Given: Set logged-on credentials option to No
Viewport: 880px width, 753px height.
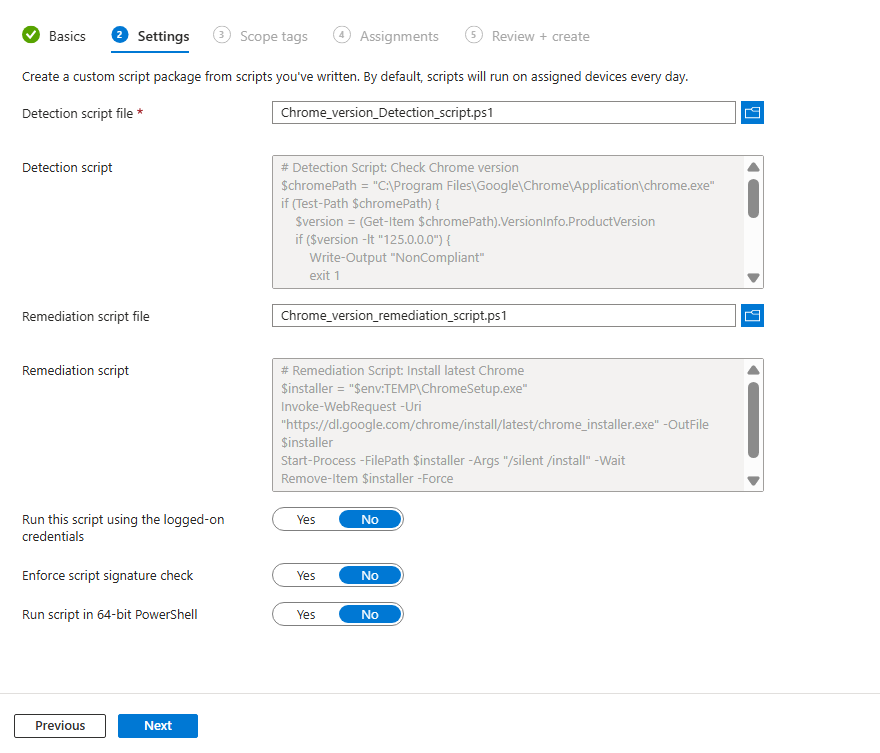Looking at the screenshot, I should click(x=370, y=520).
